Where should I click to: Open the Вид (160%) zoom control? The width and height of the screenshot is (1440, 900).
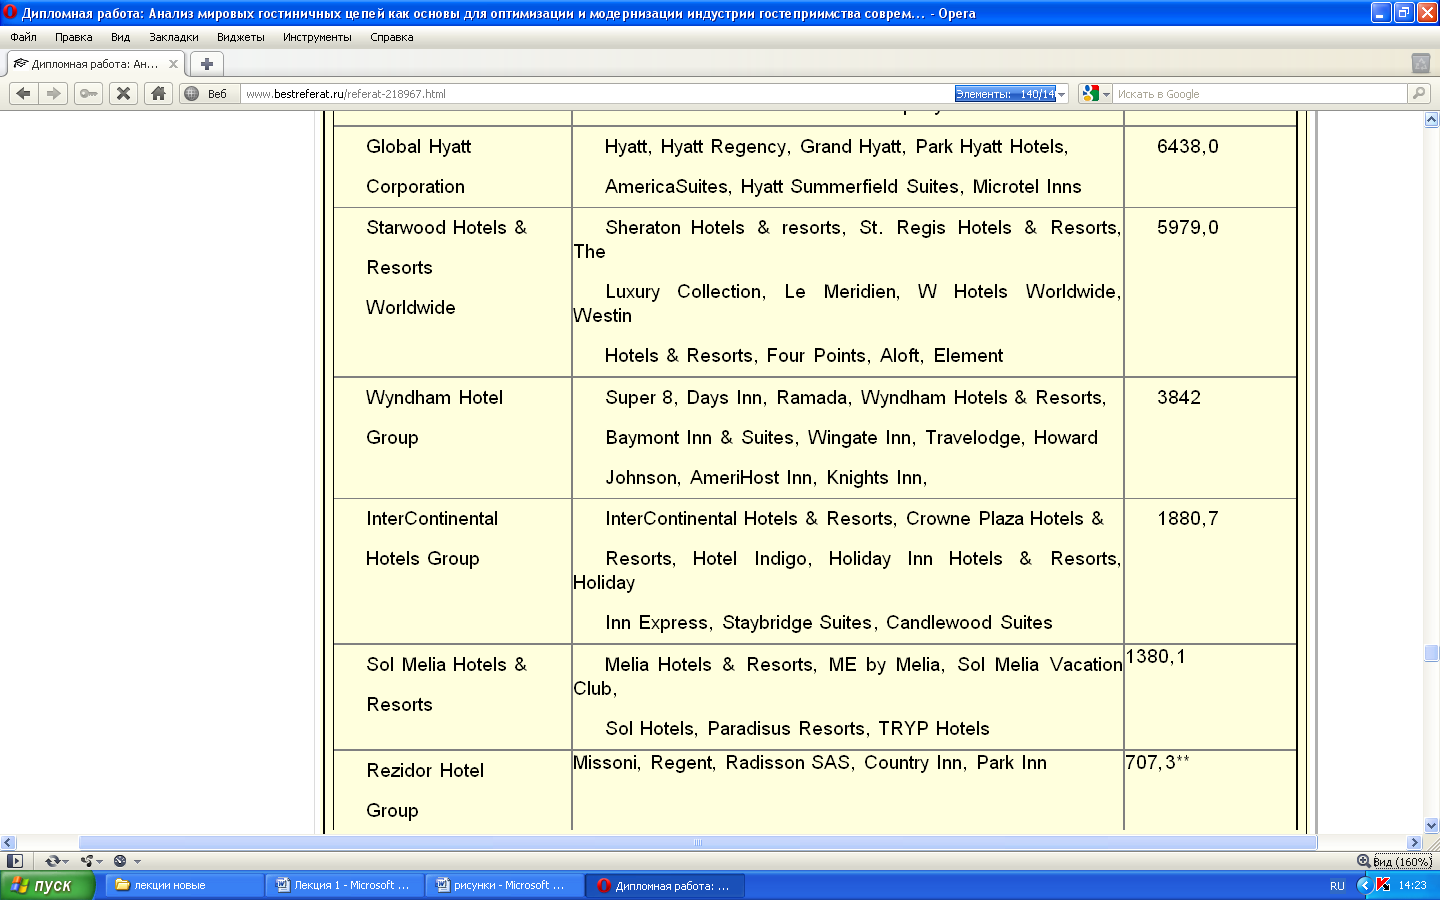(1402, 862)
